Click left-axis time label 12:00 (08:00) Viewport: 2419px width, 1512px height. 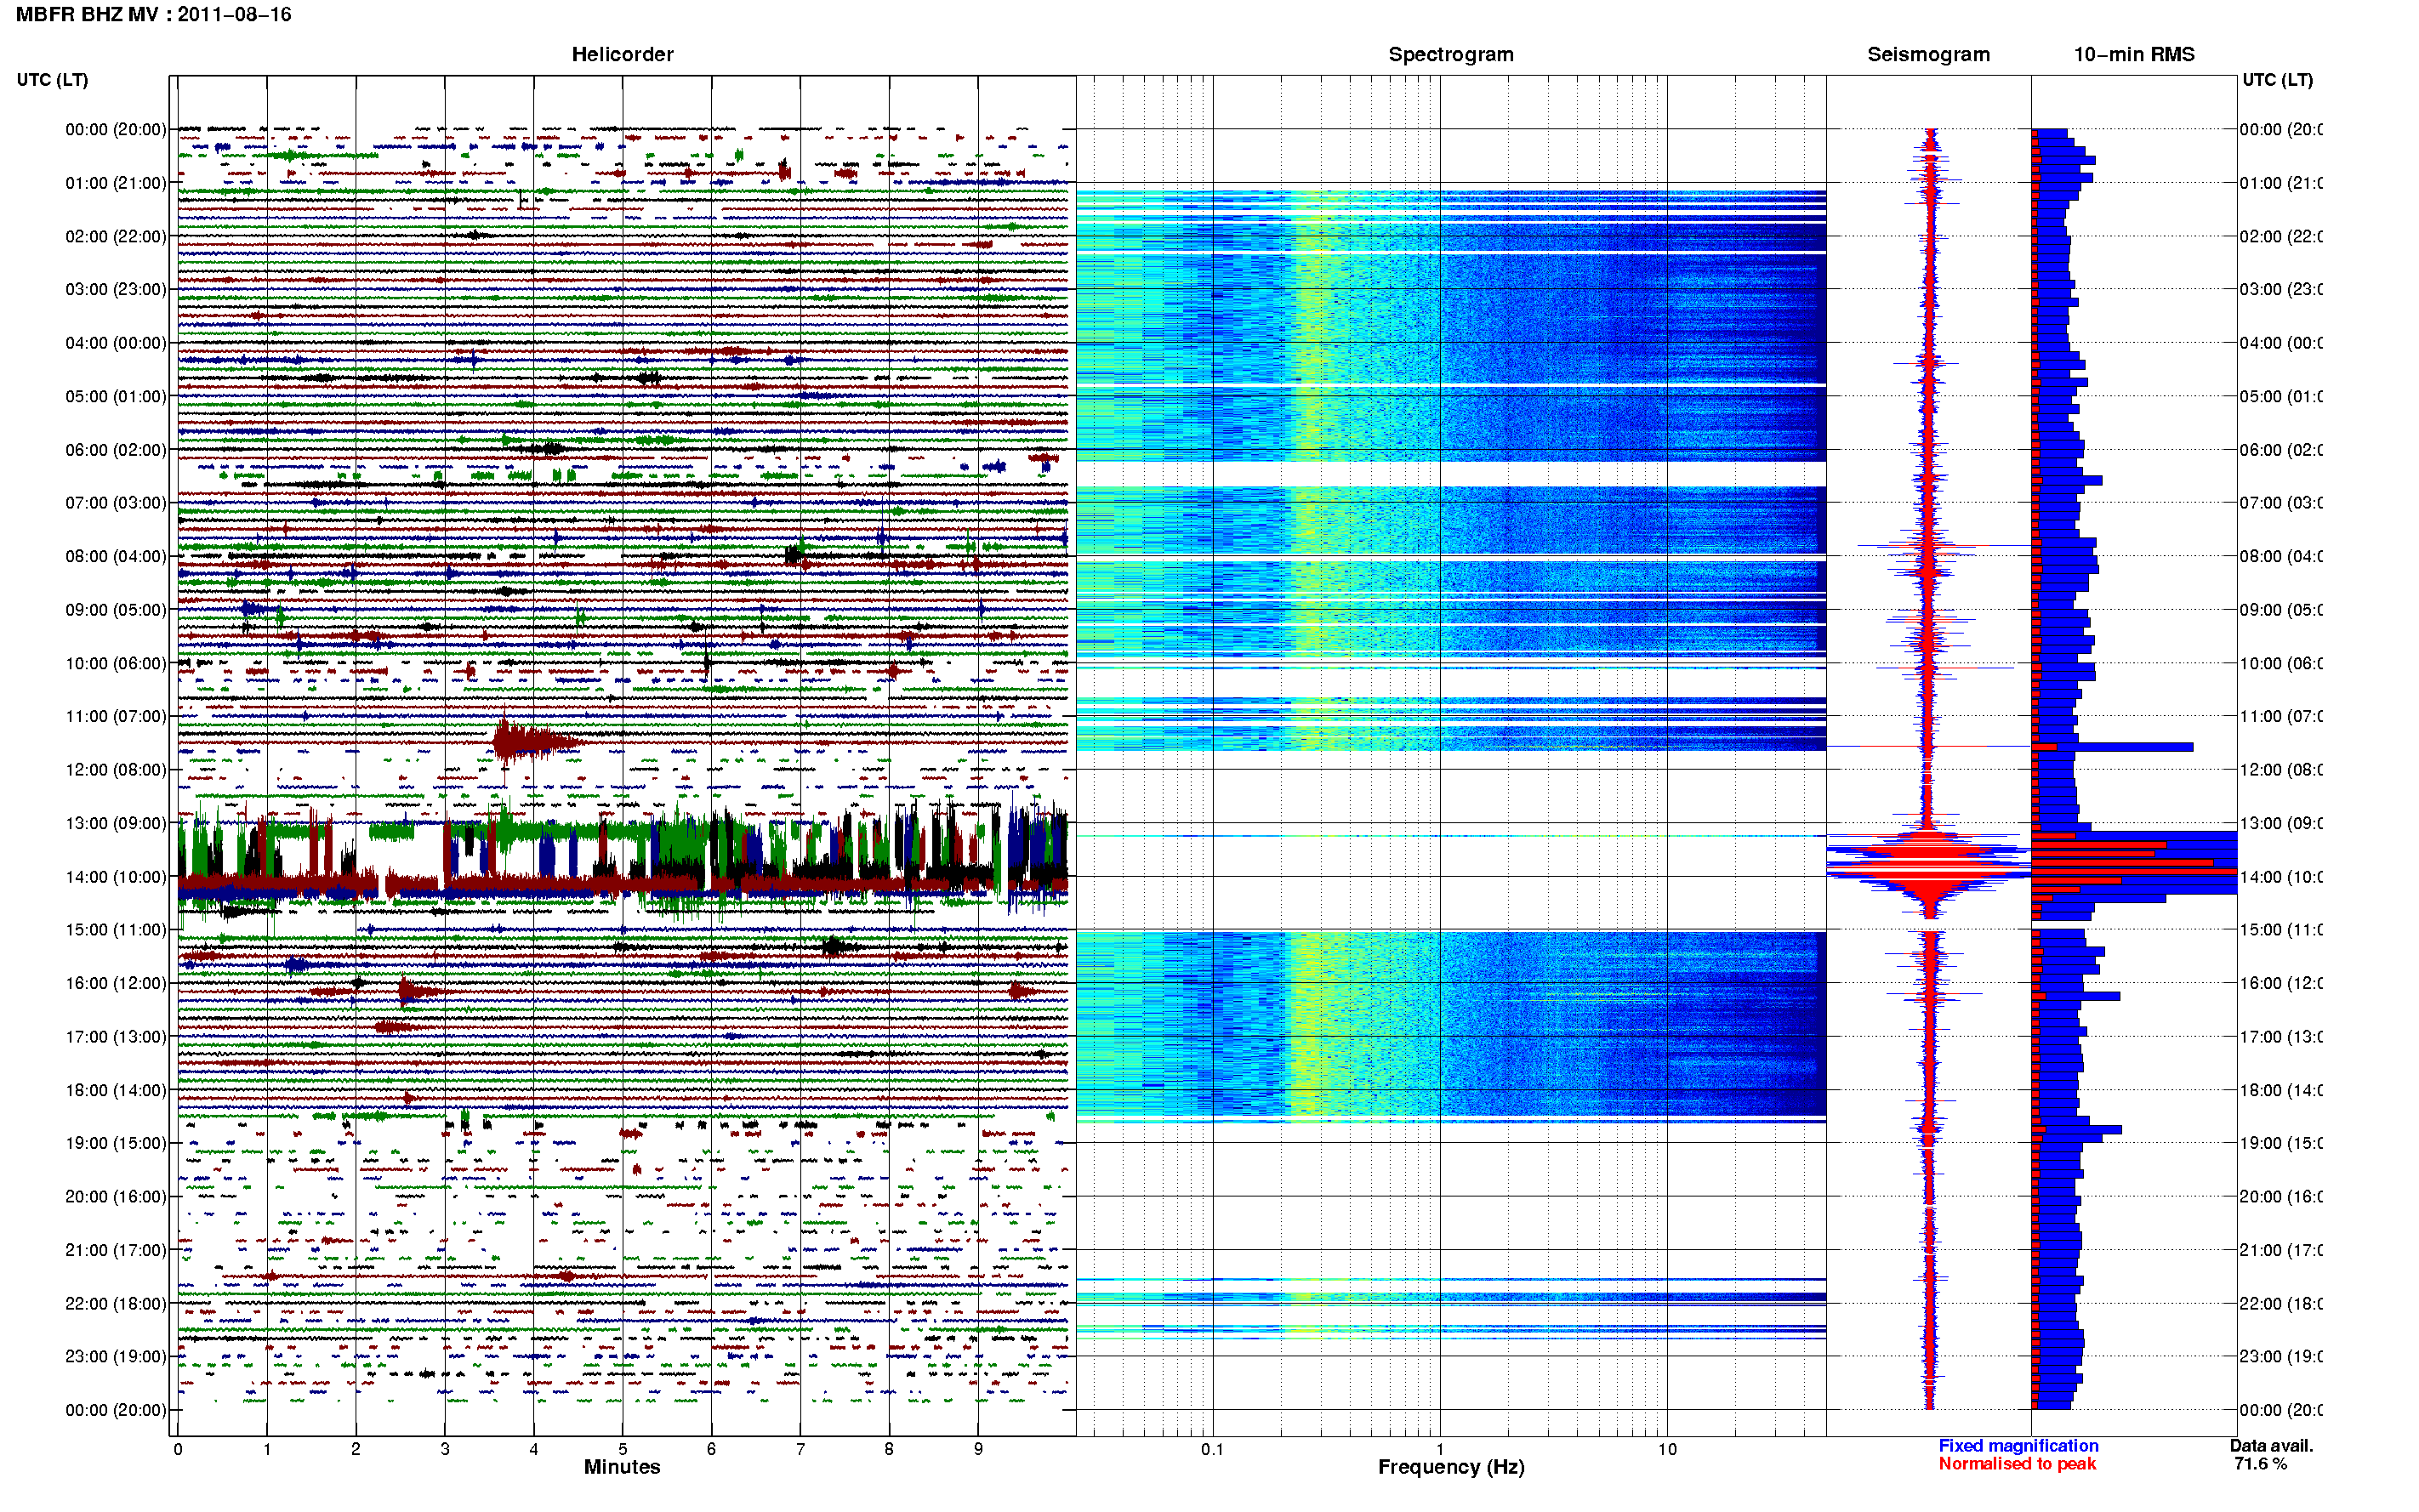(x=116, y=770)
